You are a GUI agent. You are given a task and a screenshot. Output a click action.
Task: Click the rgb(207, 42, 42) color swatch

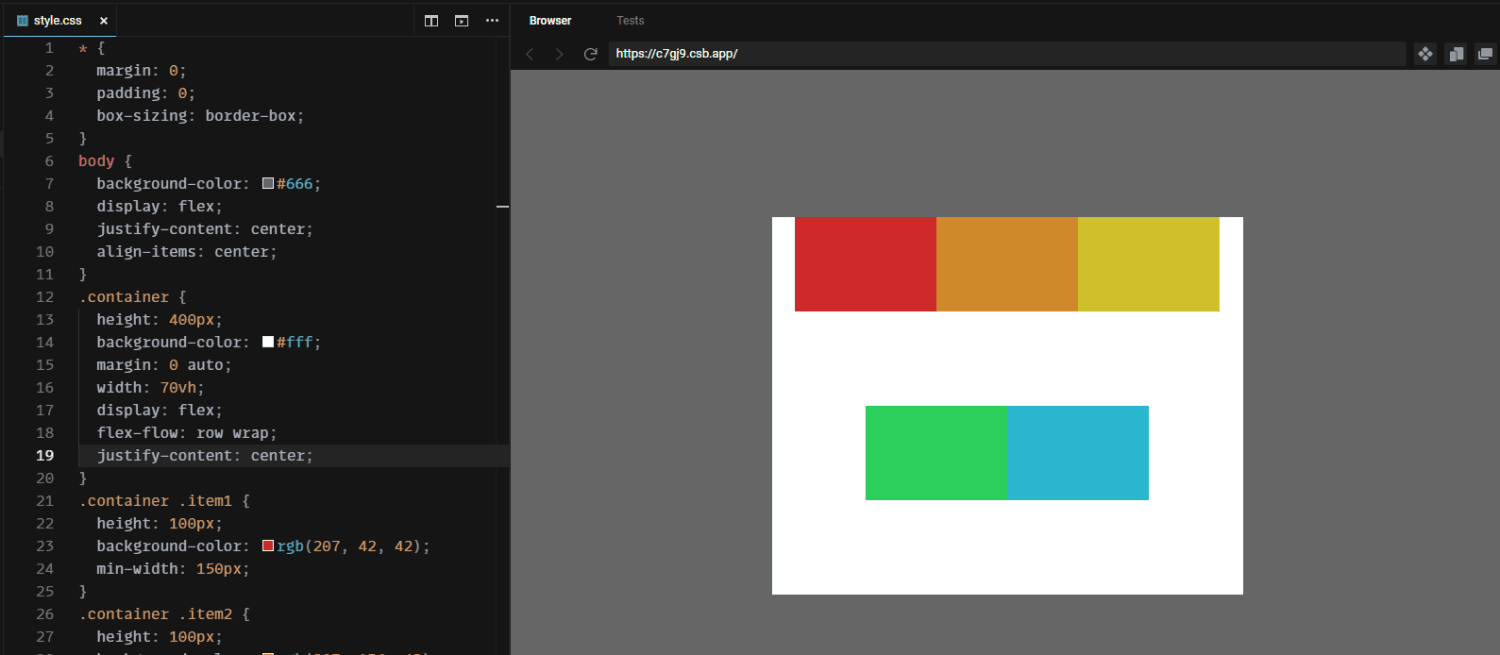click(268, 546)
